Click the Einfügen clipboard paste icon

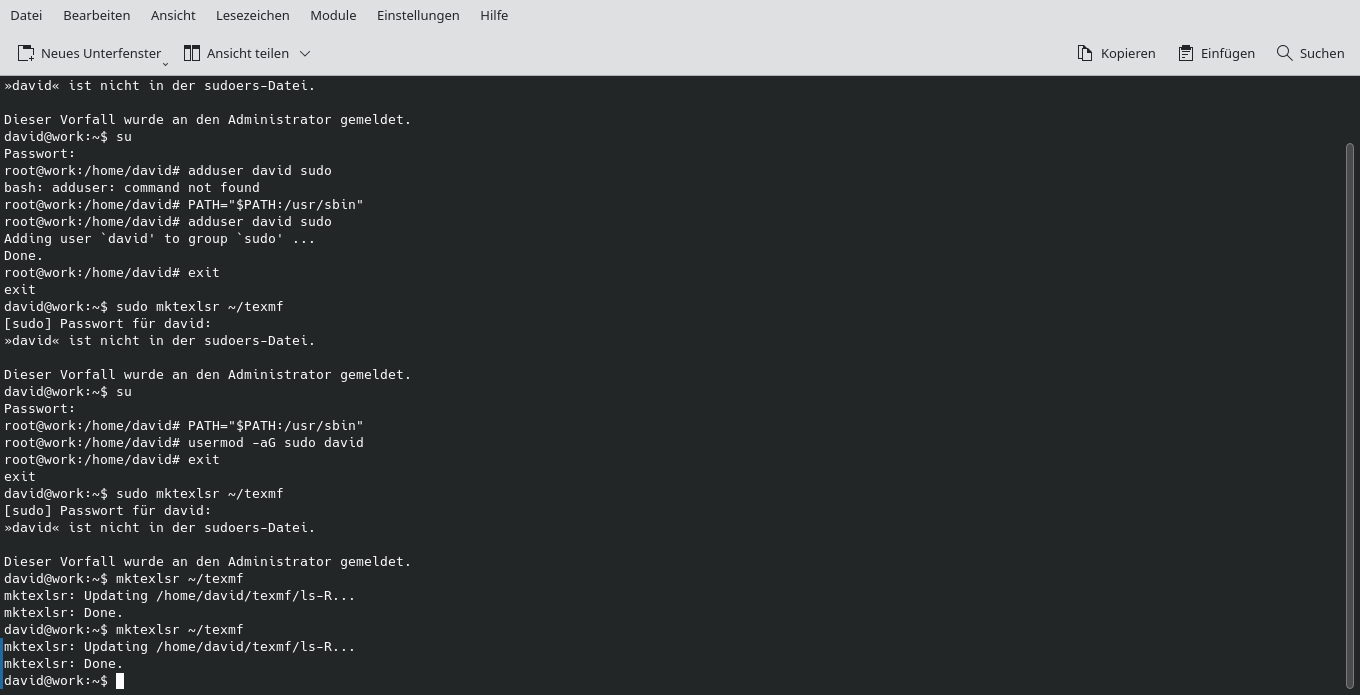(x=1185, y=53)
